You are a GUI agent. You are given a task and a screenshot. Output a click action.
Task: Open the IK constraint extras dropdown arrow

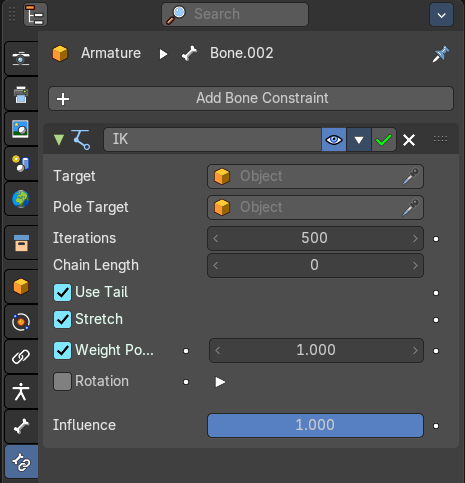tap(359, 140)
